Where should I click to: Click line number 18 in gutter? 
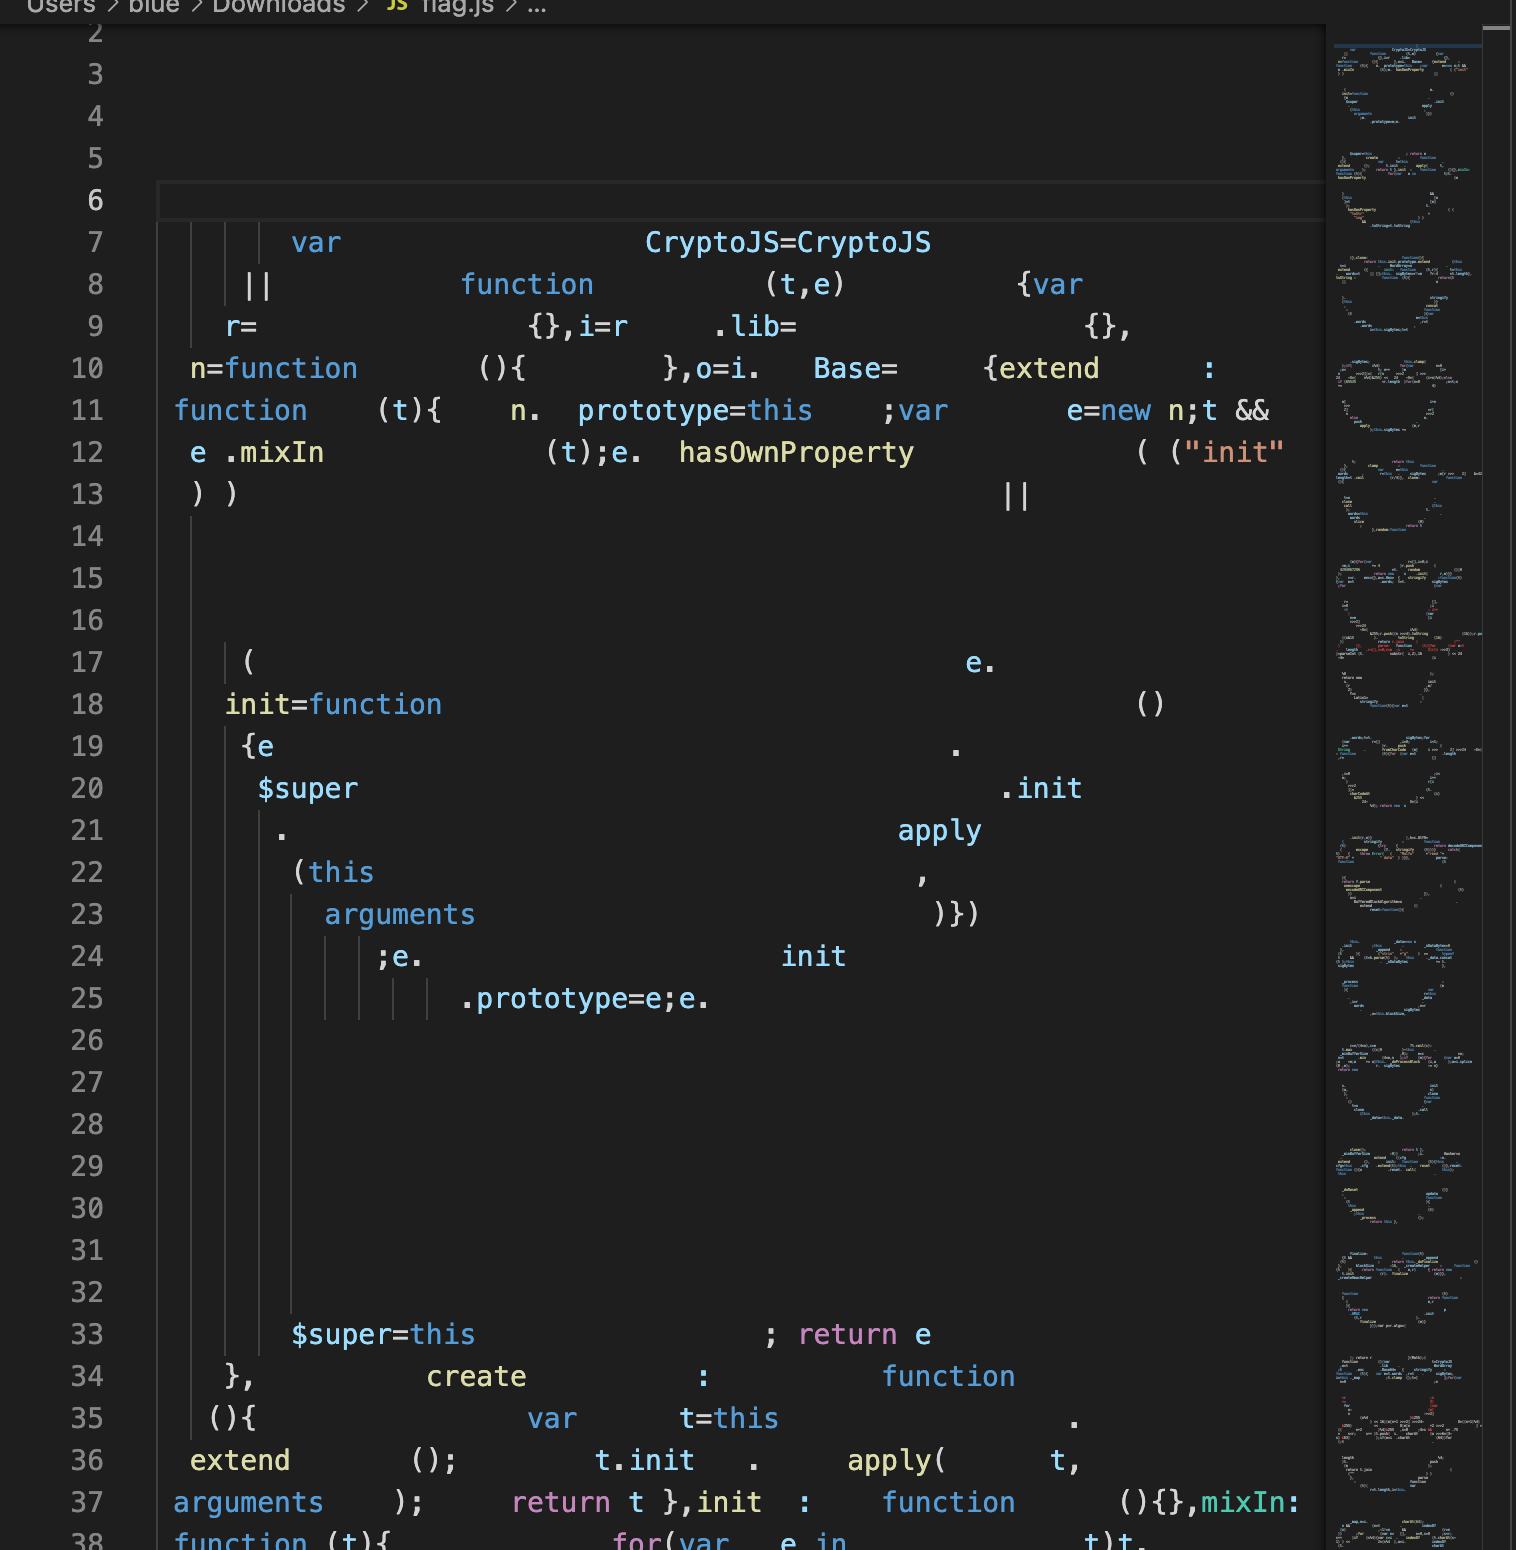pyautogui.click(x=87, y=705)
